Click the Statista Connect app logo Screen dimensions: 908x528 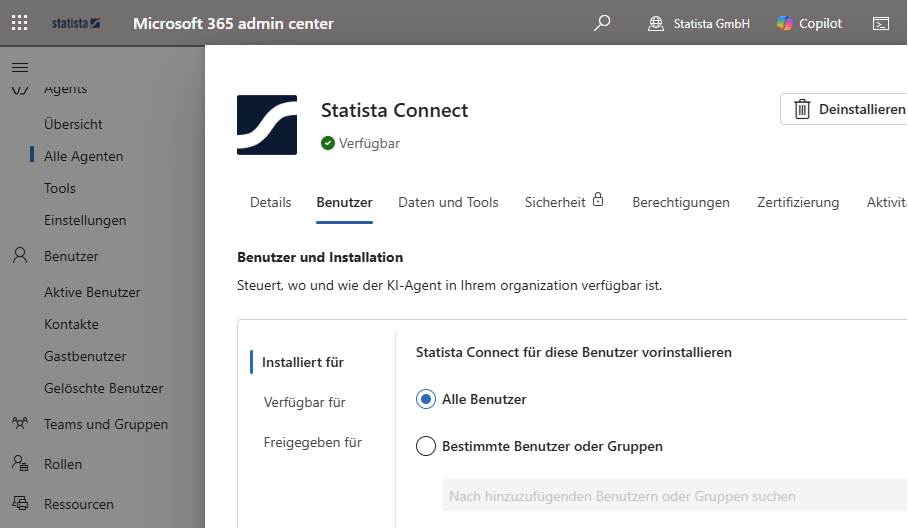click(x=267, y=125)
